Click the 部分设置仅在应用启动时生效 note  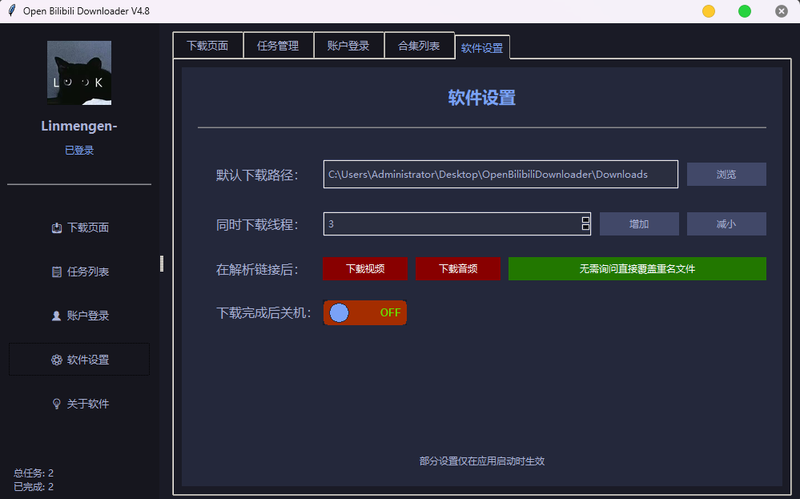[482, 461]
